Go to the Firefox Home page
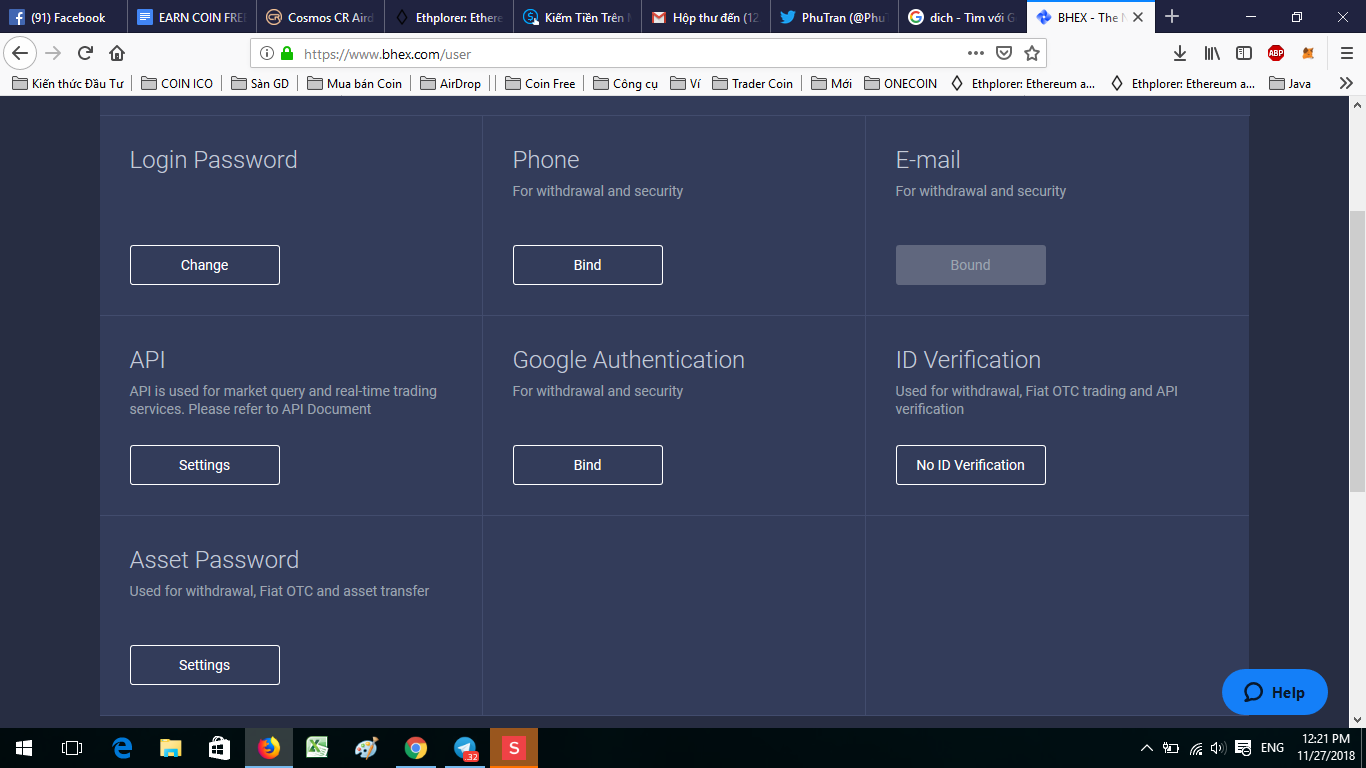This screenshot has height=768, width=1366. [117, 53]
